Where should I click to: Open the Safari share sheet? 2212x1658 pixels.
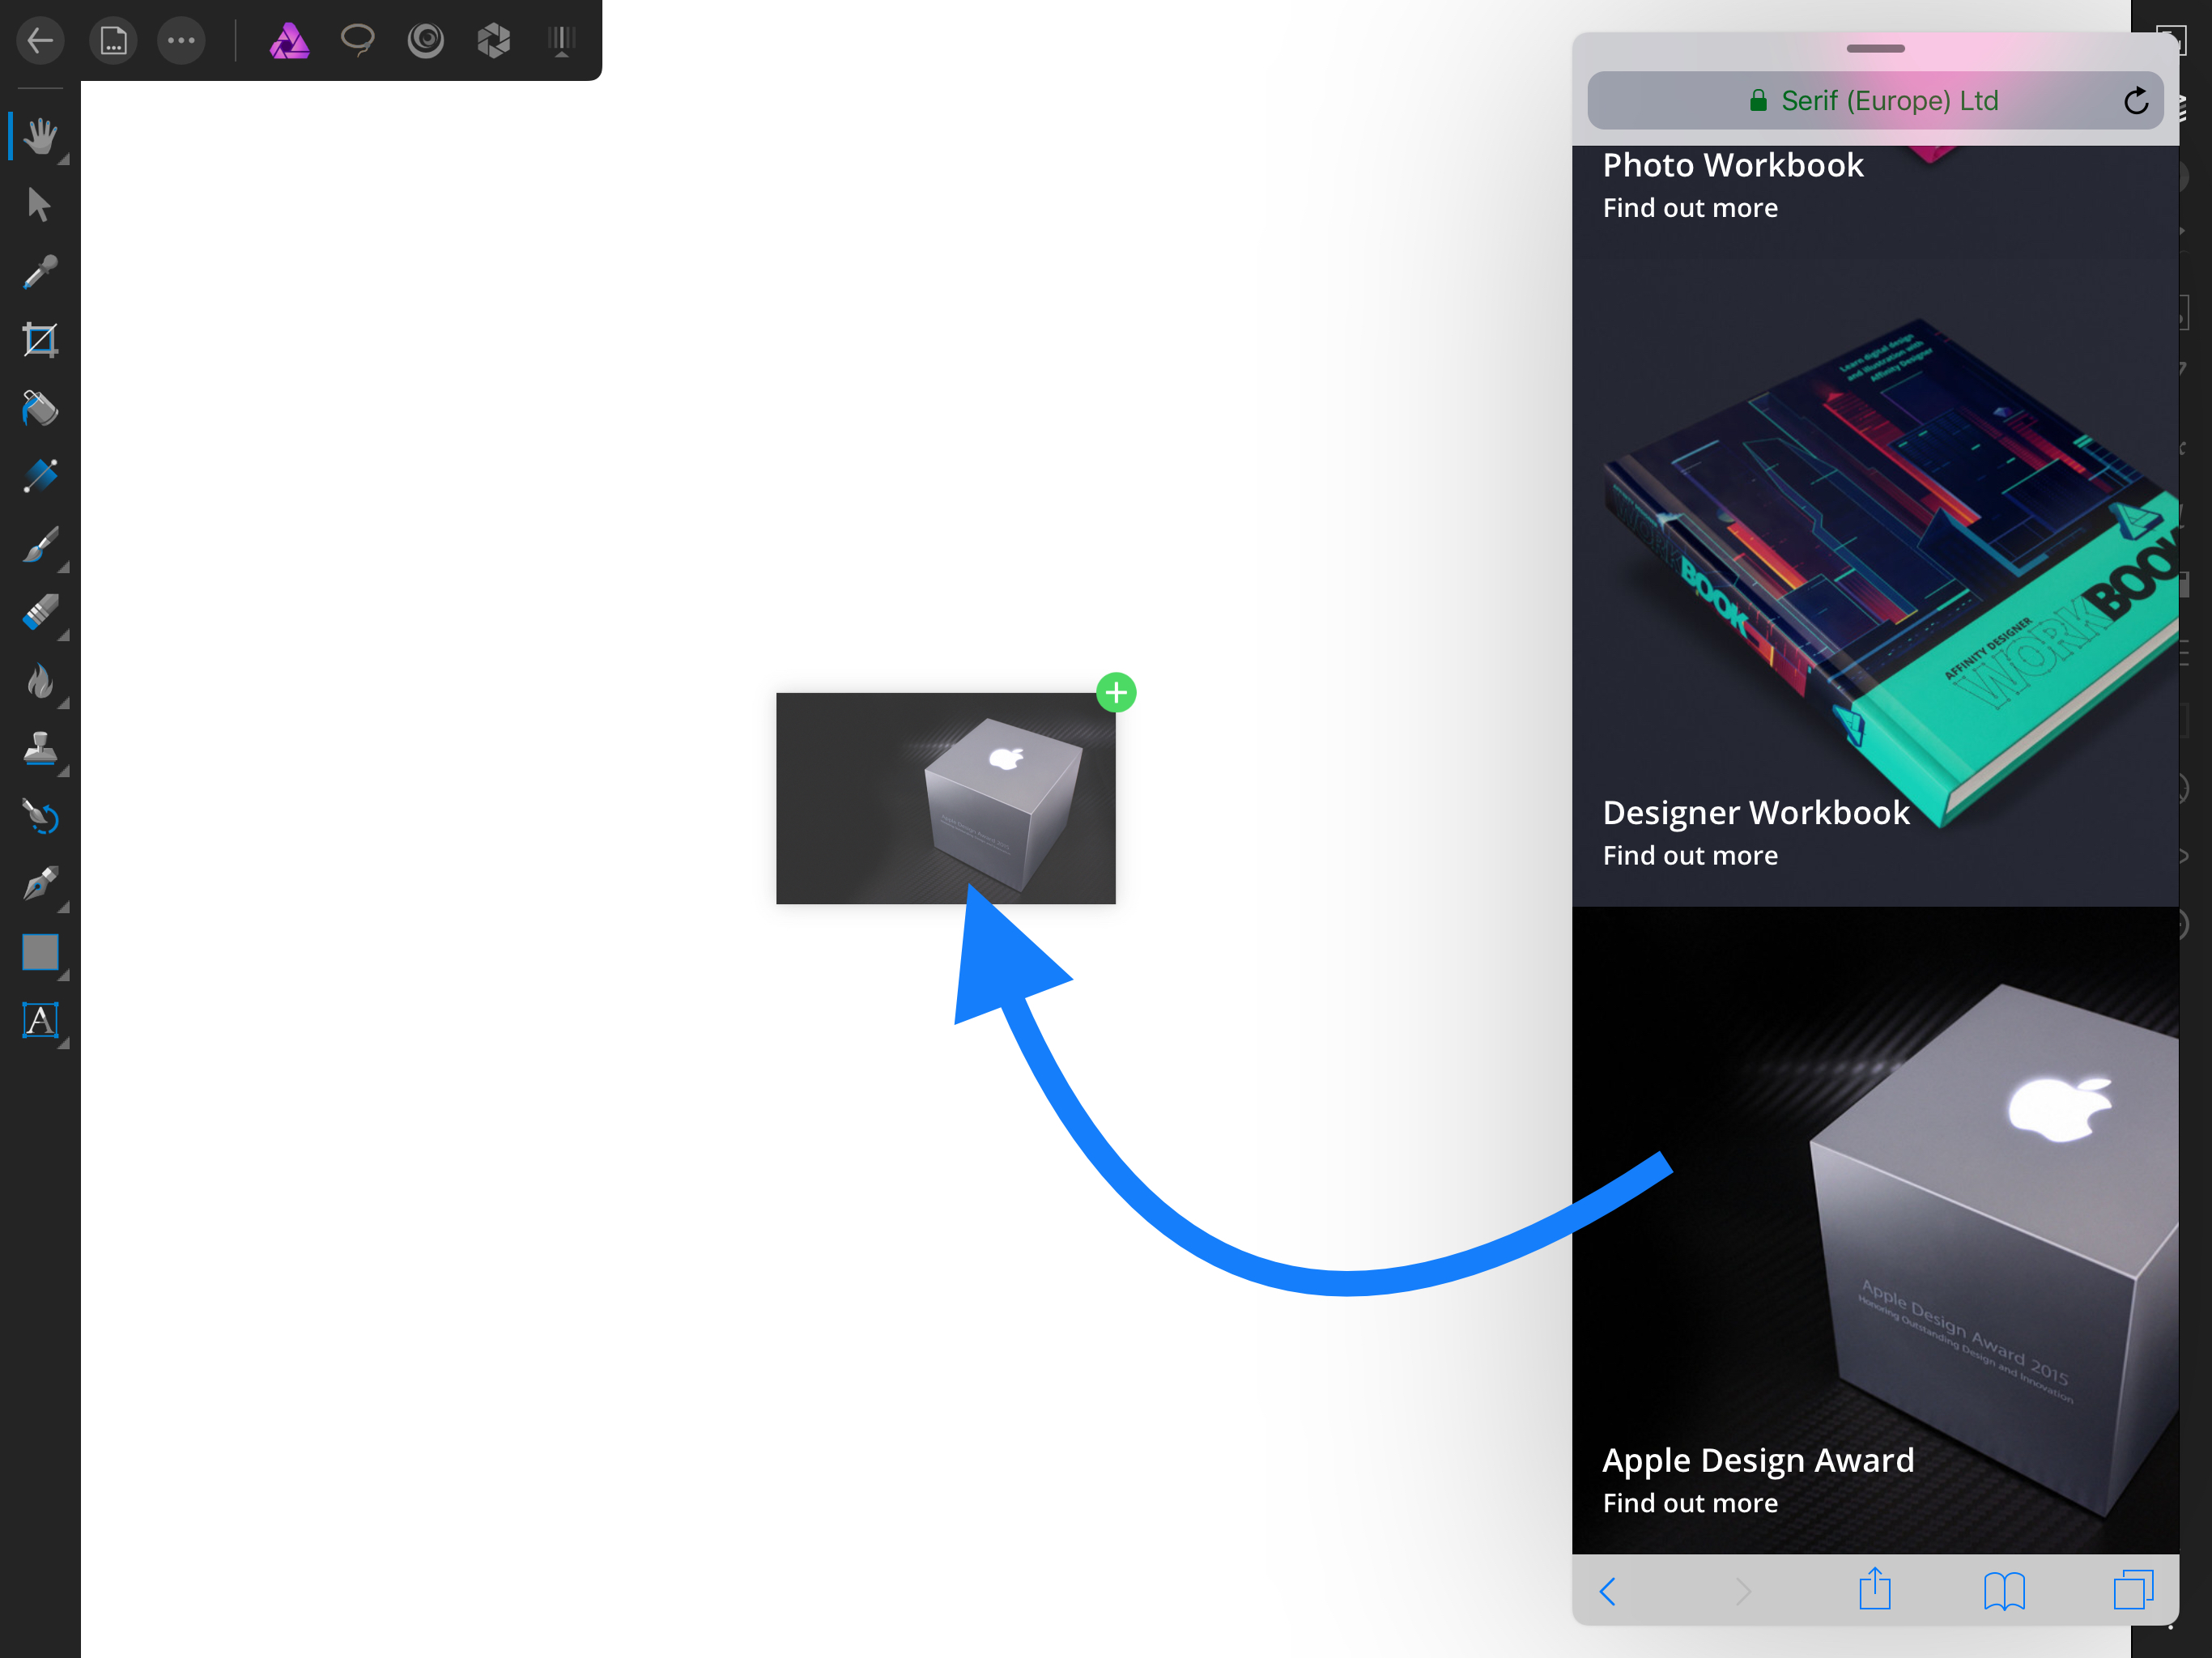coord(1875,1588)
